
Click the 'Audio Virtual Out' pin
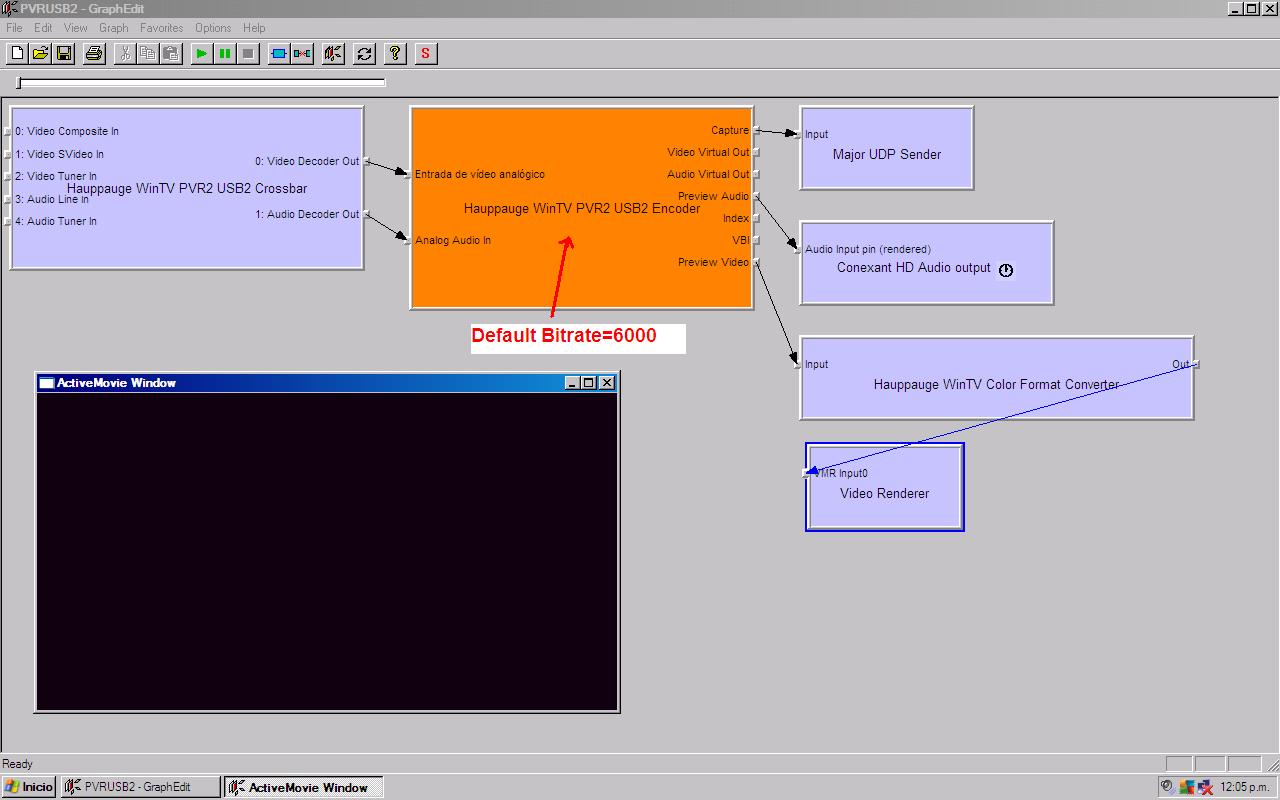click(757, 174)
